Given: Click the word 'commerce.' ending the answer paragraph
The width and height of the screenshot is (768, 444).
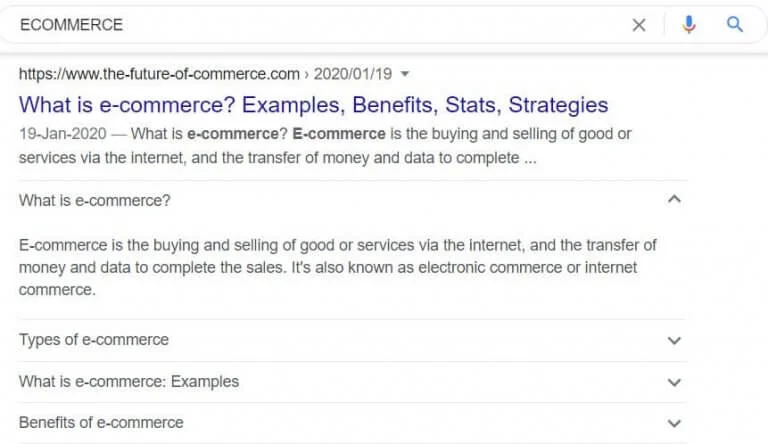Looking at the screenshot, I should click(57, 290).
